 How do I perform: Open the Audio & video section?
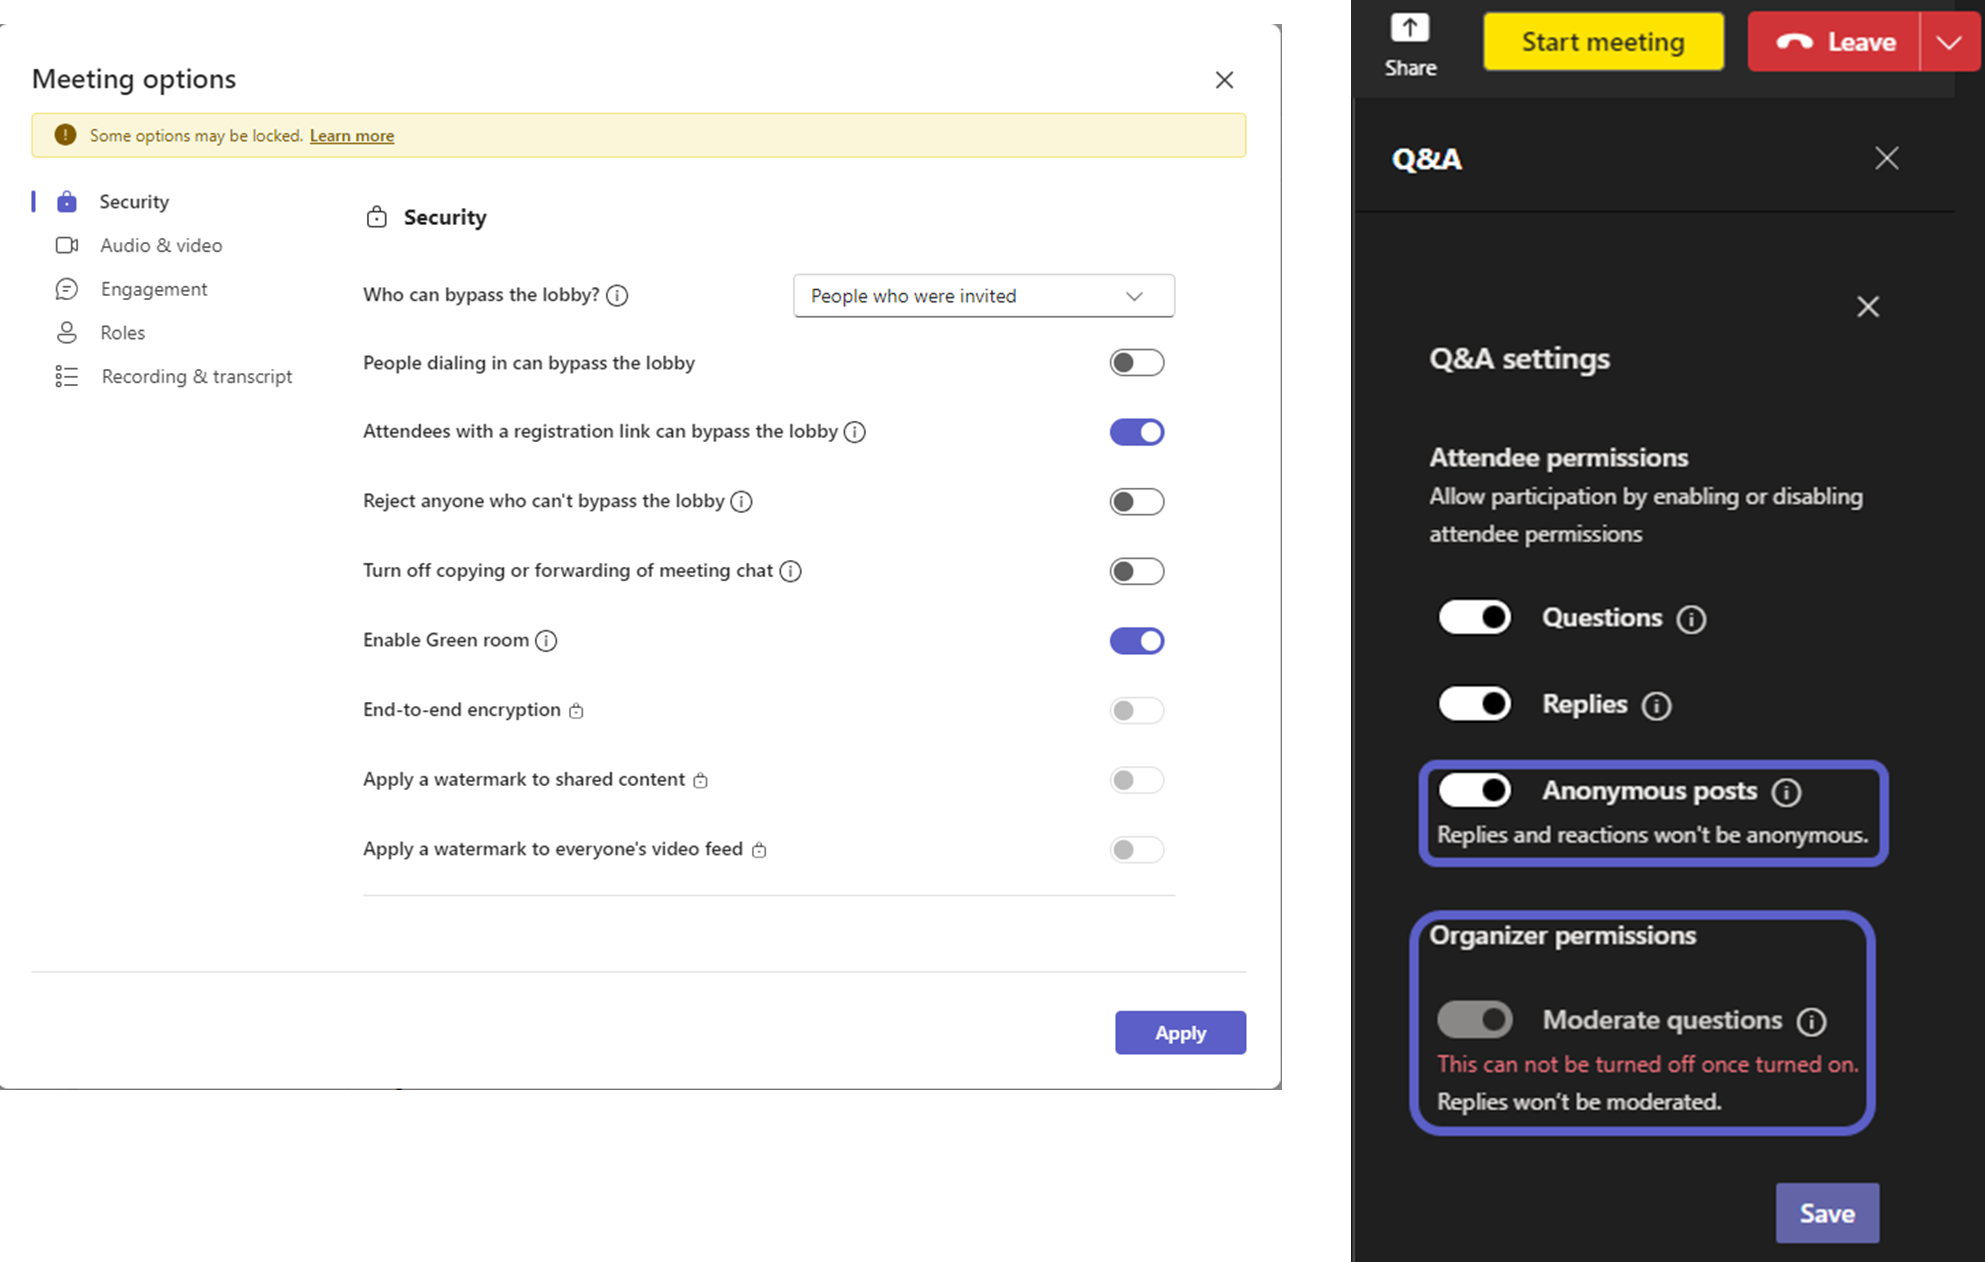click(x=160, y=245)
